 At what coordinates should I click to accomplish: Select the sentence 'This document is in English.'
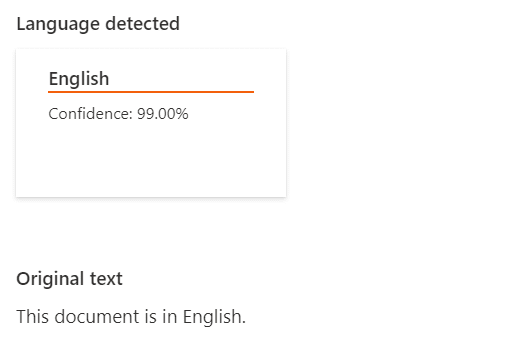click(131, 316)
